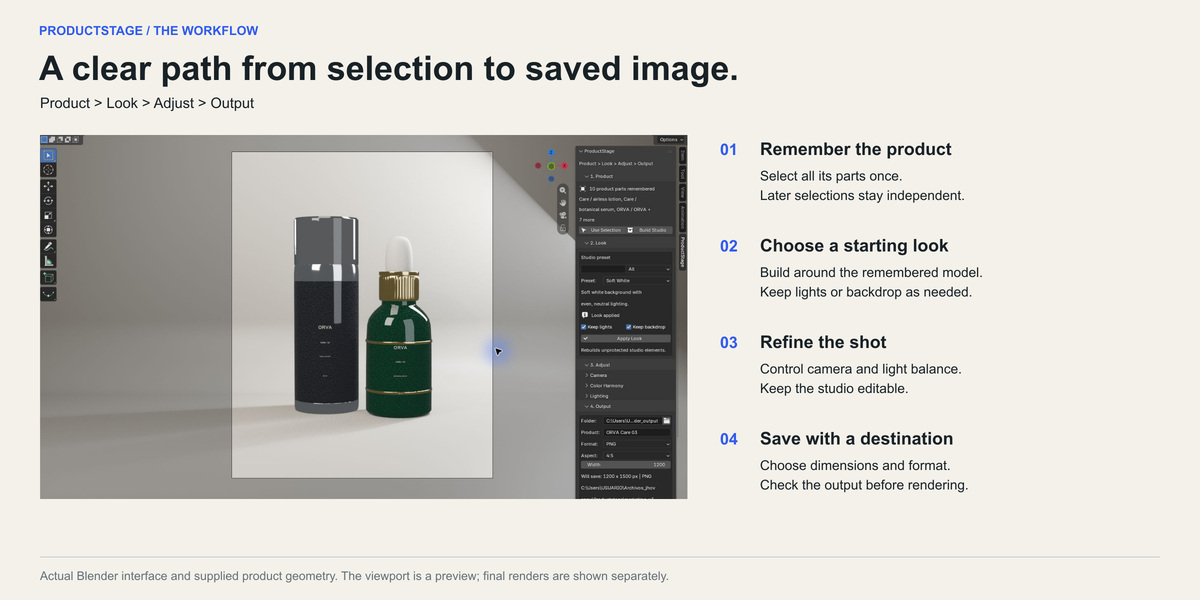Collapse the ProductStage panel header
The width and height of the screenshot is (1200, 600).
(624, 151)
